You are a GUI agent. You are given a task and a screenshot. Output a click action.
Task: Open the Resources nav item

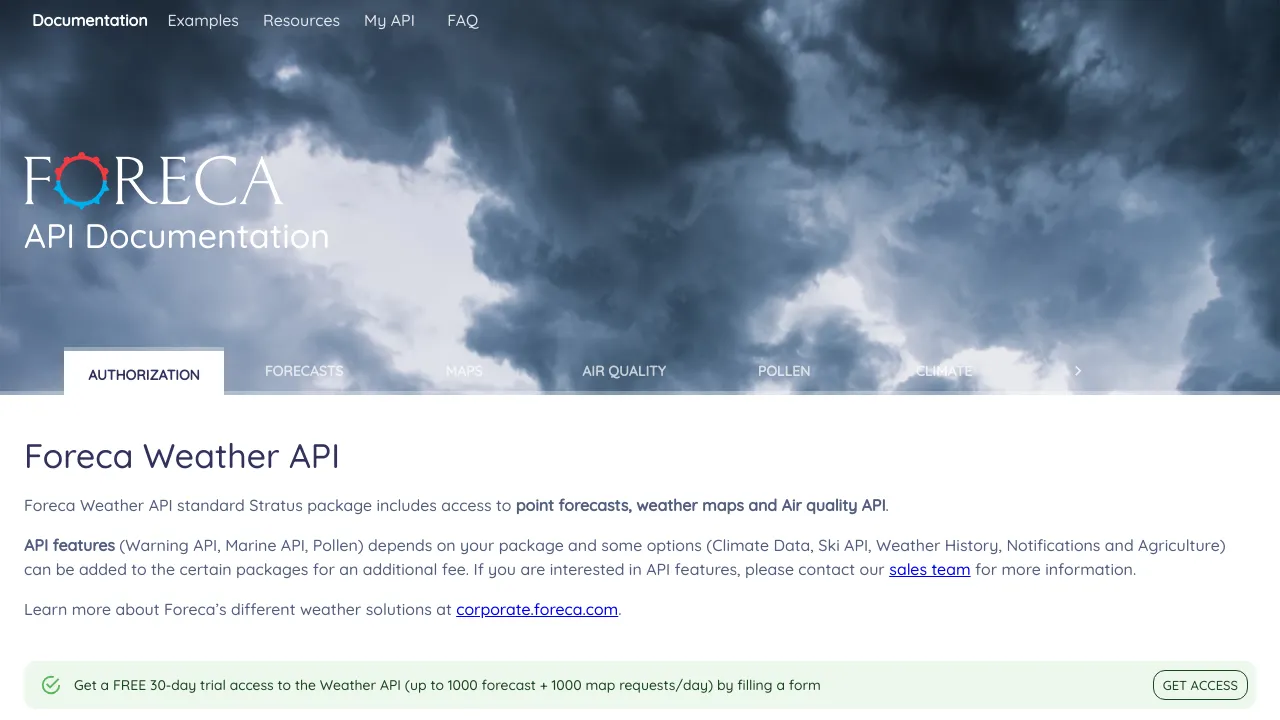301,20
